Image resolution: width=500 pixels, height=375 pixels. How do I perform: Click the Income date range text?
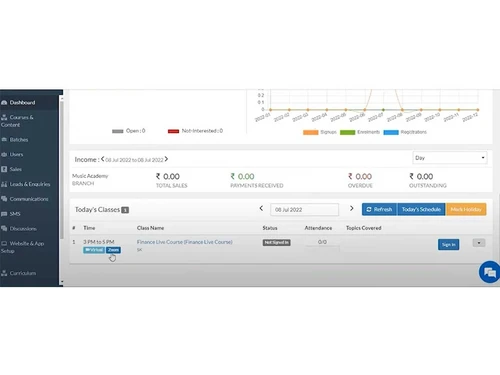coord(134,160)
